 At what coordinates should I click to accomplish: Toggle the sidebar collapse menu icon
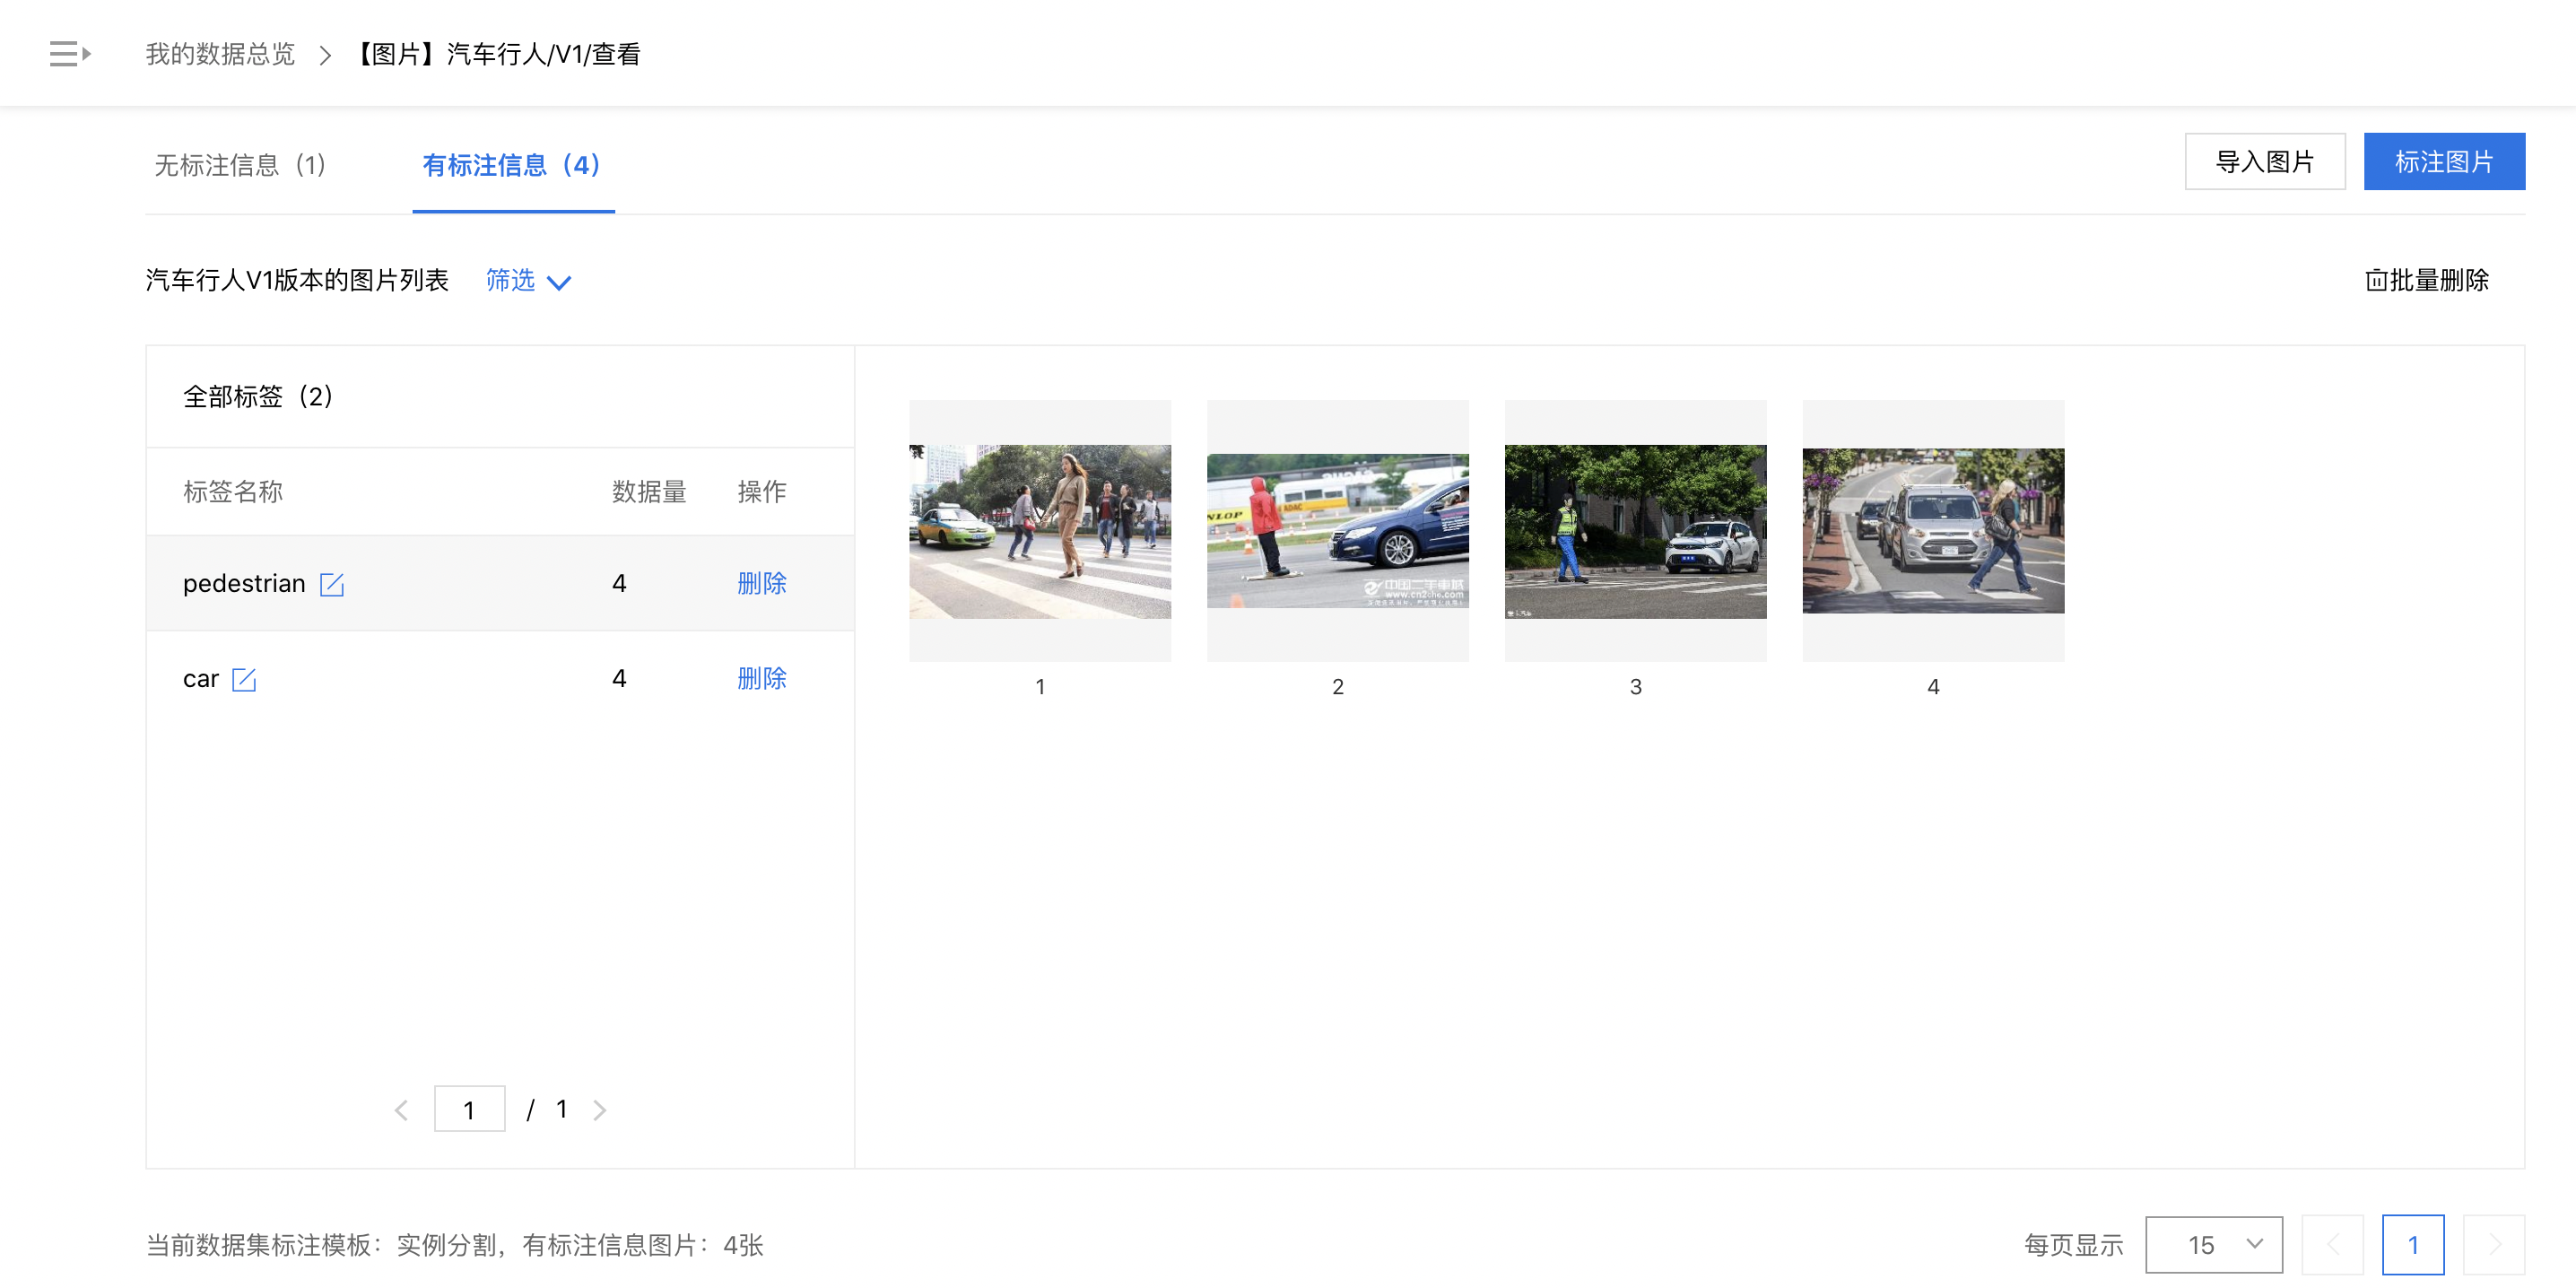coord(70,54)
